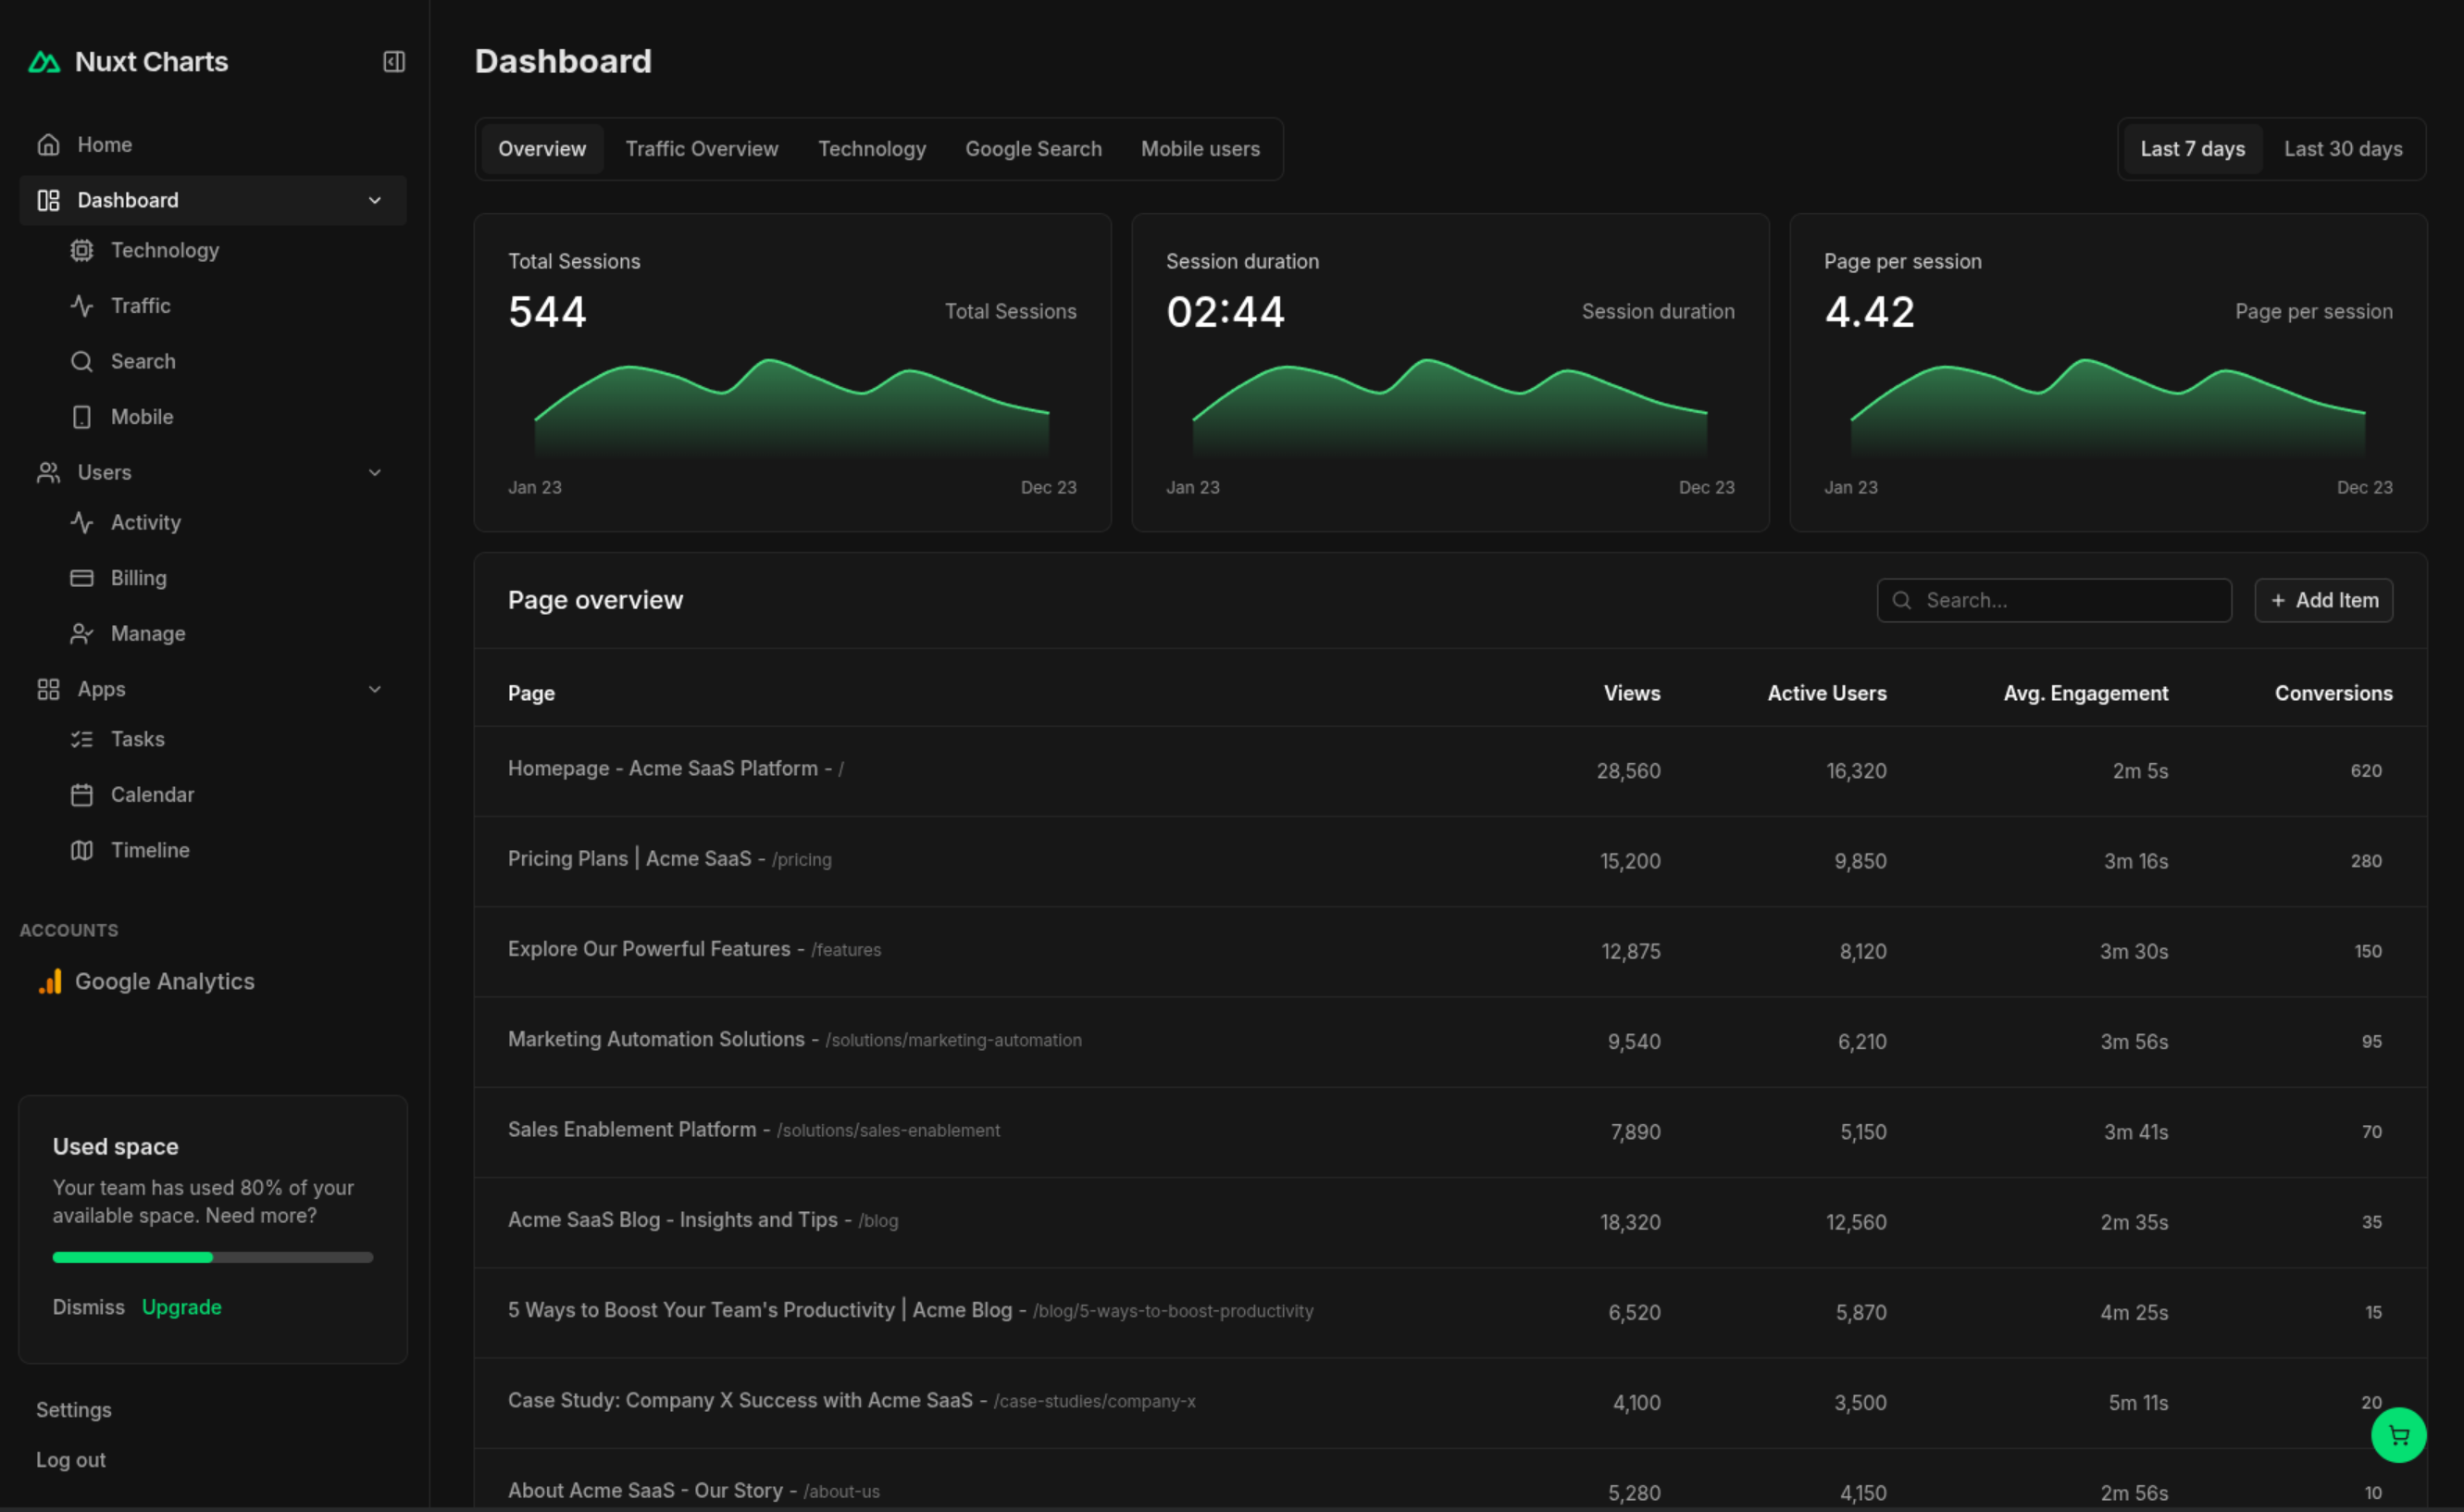The height and width of the screenshot is (1512, 2464).
Task: Select the Case Study: Company X row
Action: click(x=1450, y=1402)
